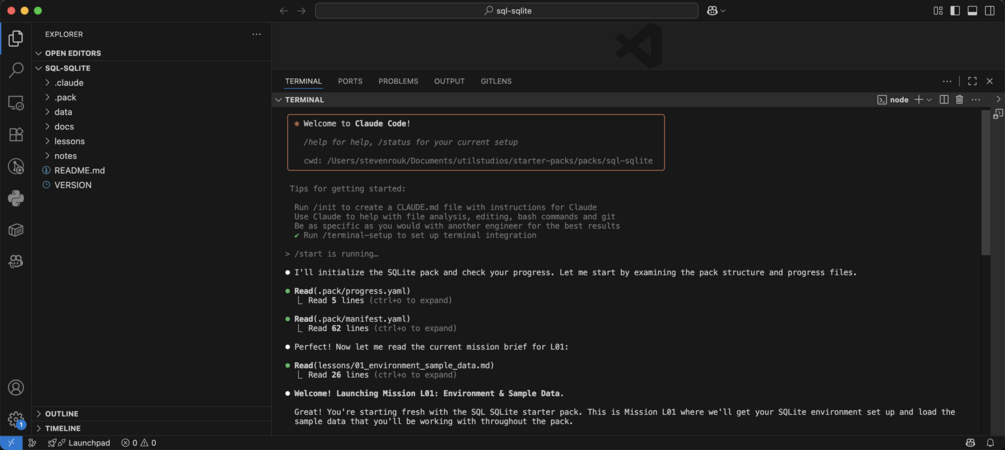
Task: Switch to the PROBLEMS tab
Action: (398, 81)
